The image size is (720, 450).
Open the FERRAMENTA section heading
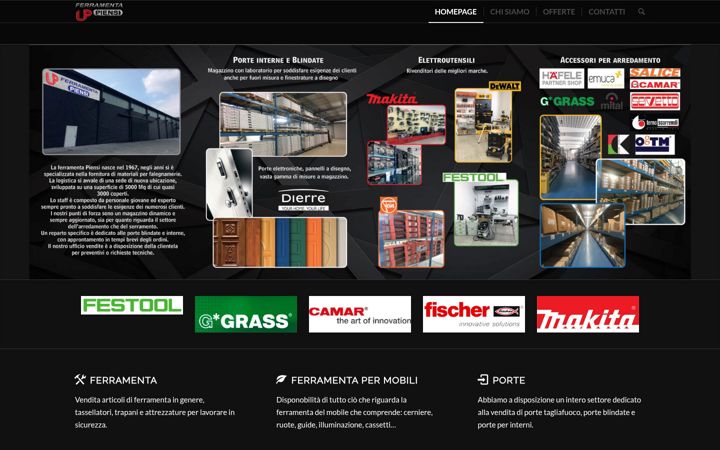[x=123, y=380]
